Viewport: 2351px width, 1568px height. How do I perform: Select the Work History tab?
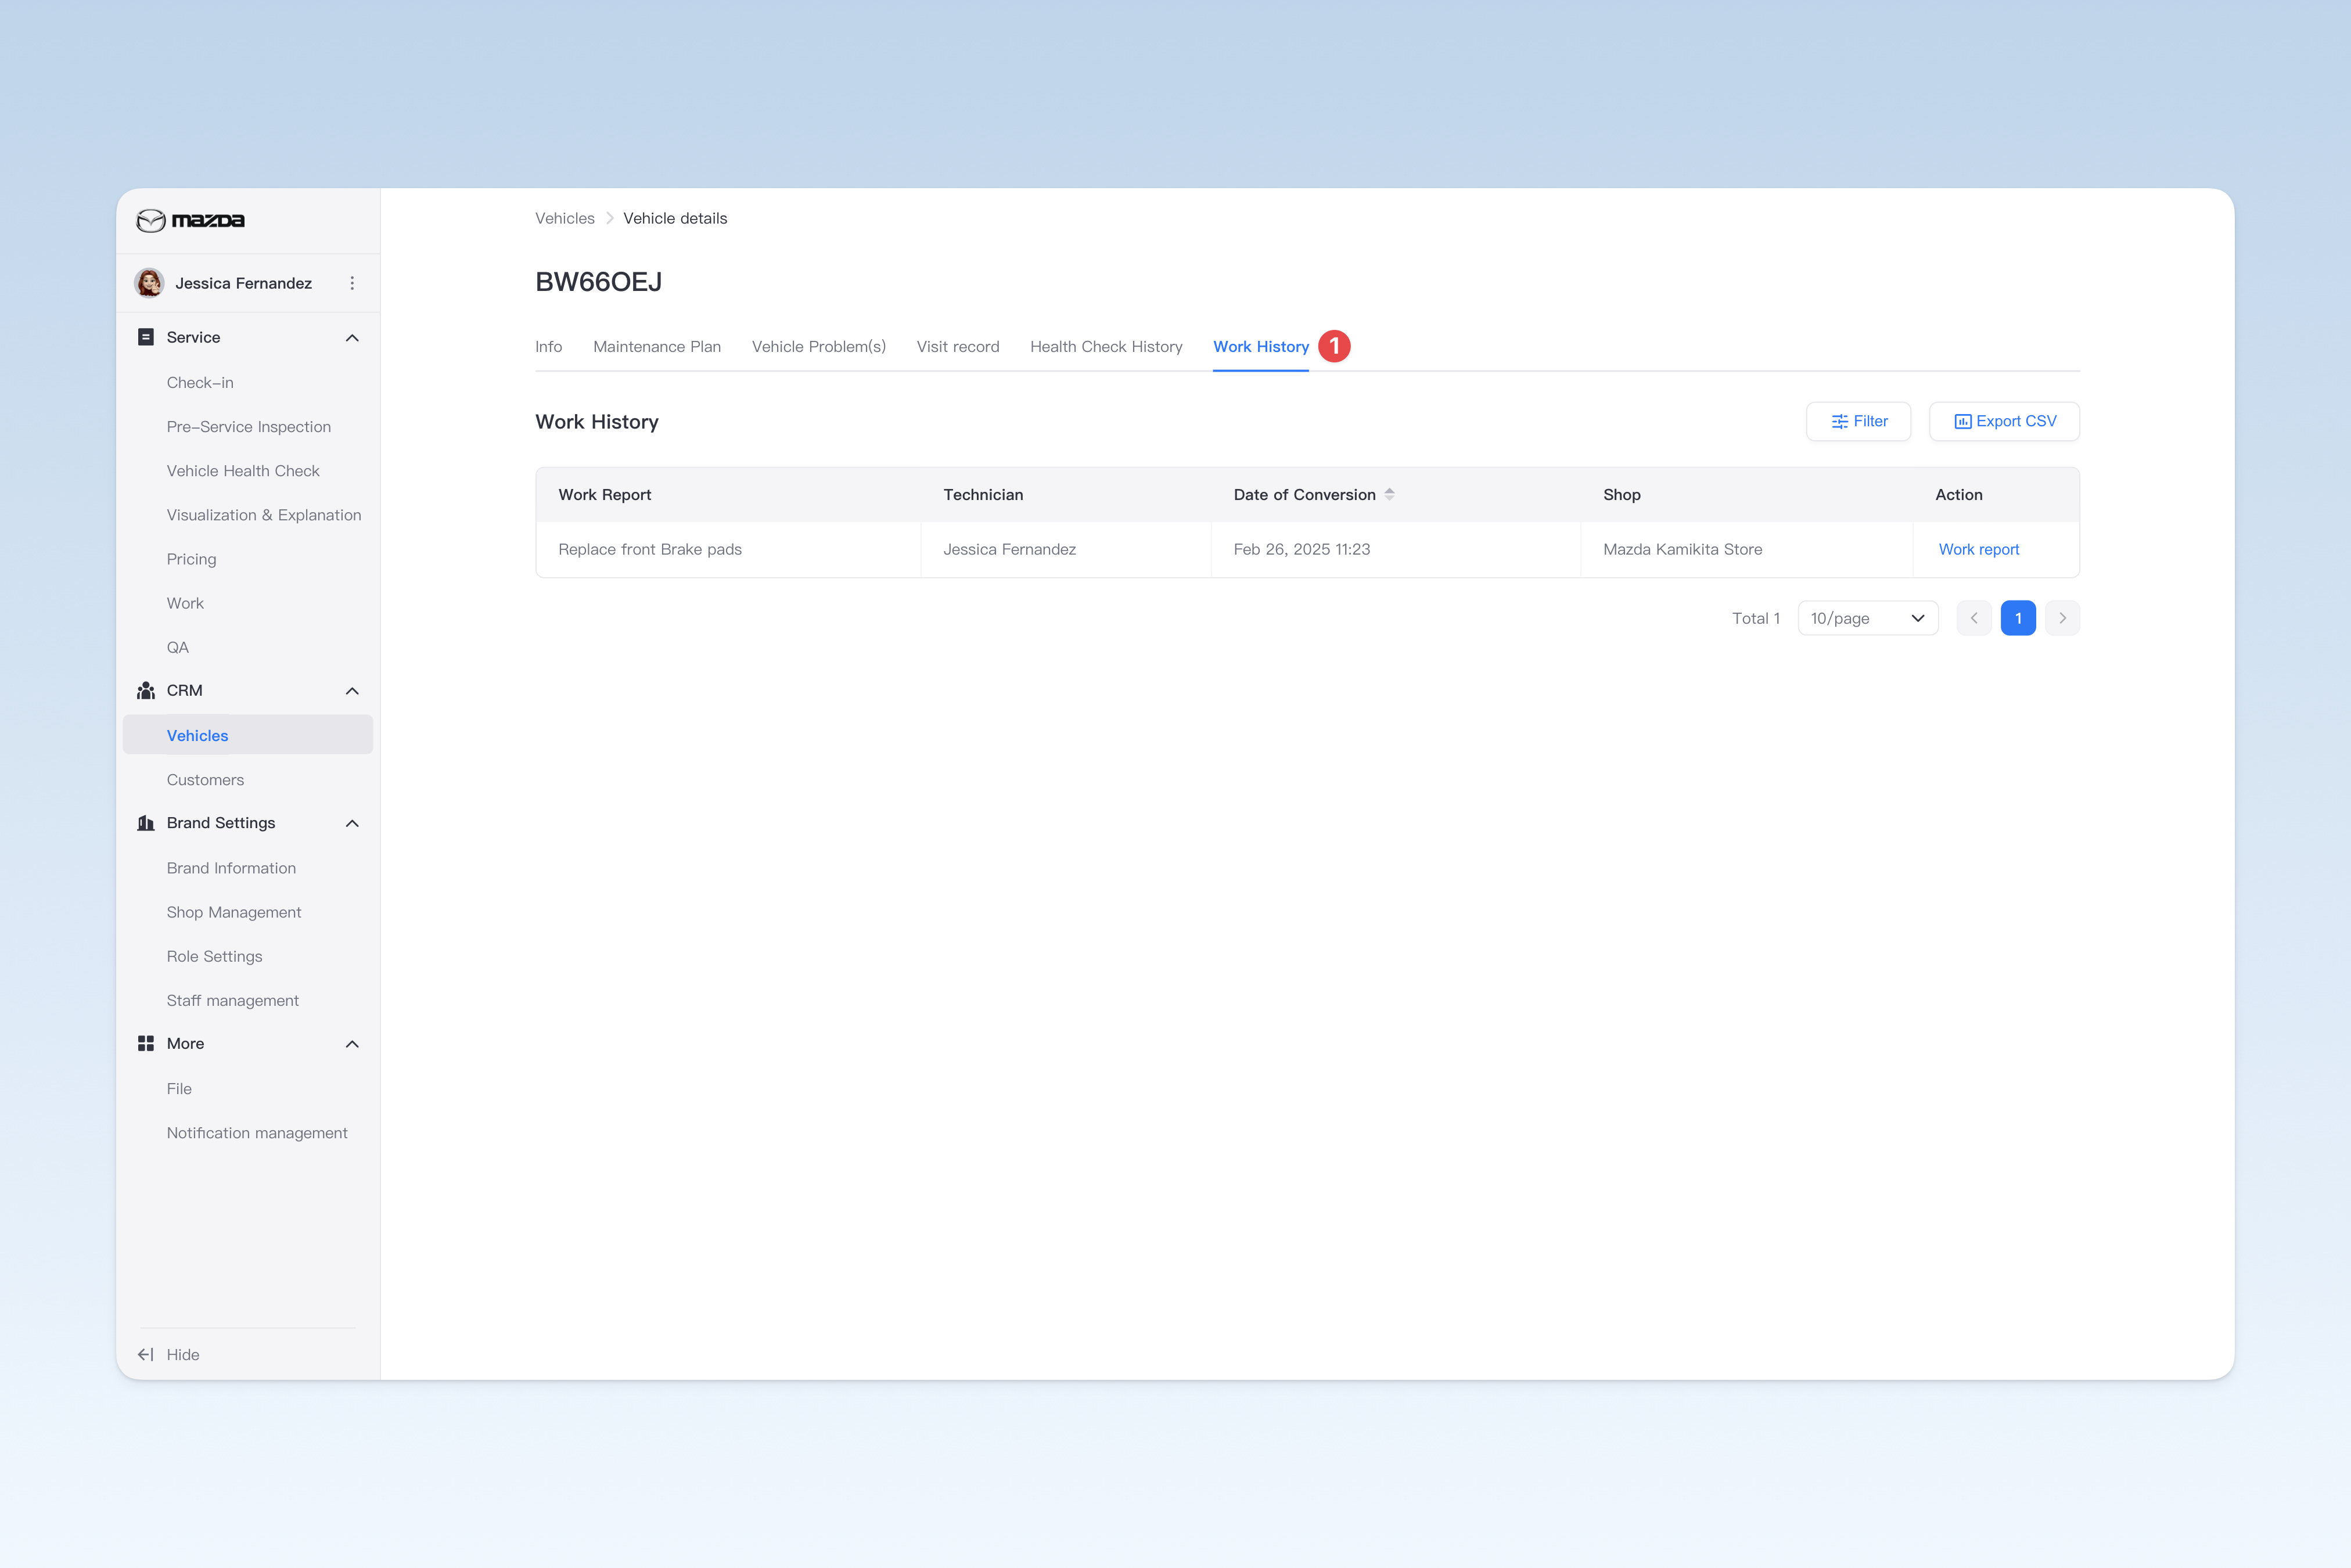(1260, 346)
